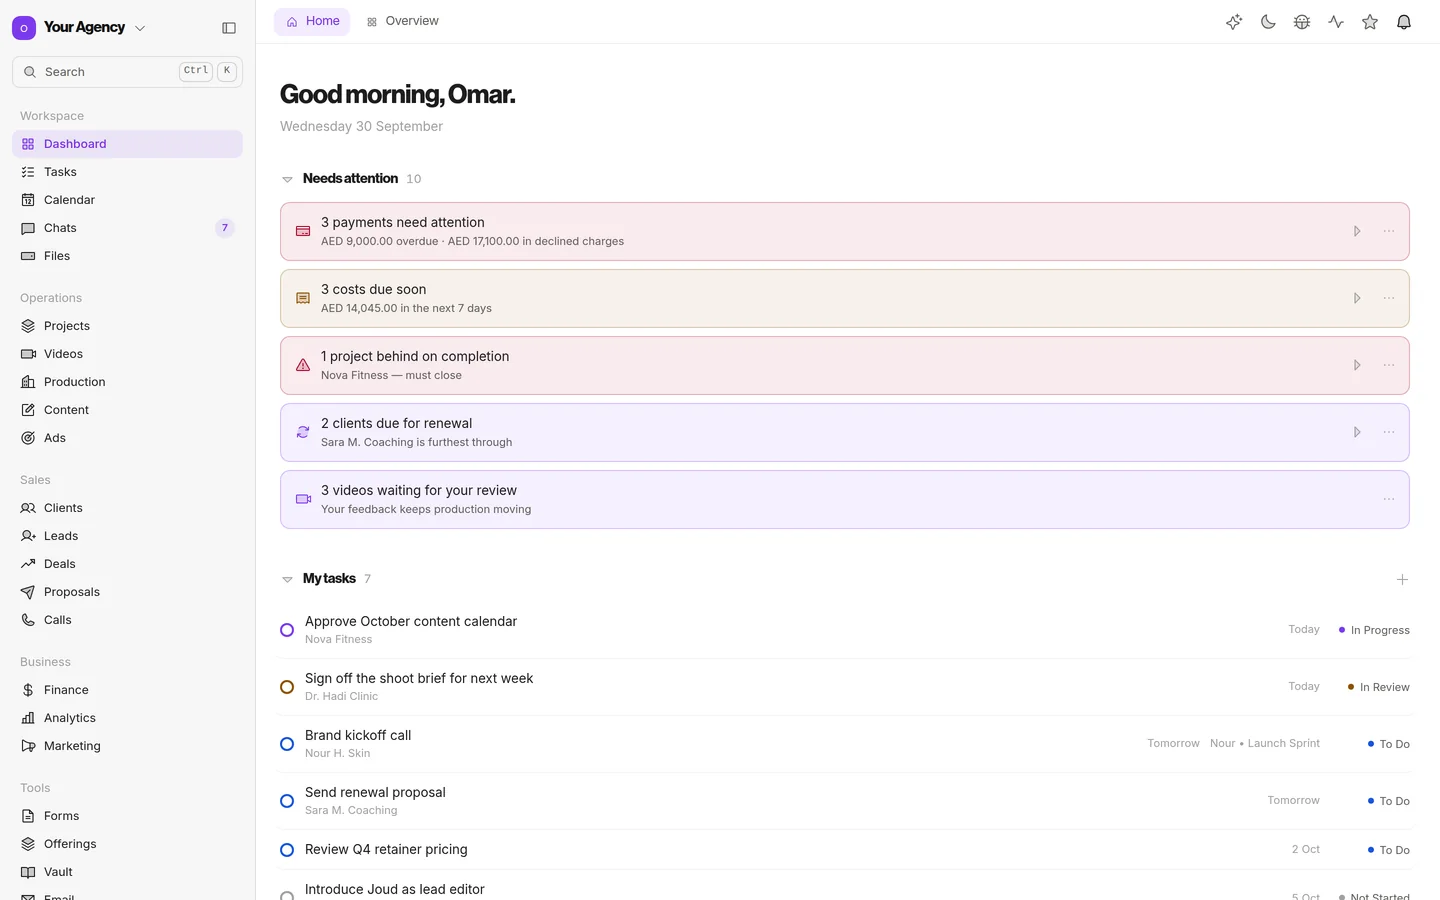Open the Projects page
The width and height of the screenshot is (1440, 900).
click(127, 326)
